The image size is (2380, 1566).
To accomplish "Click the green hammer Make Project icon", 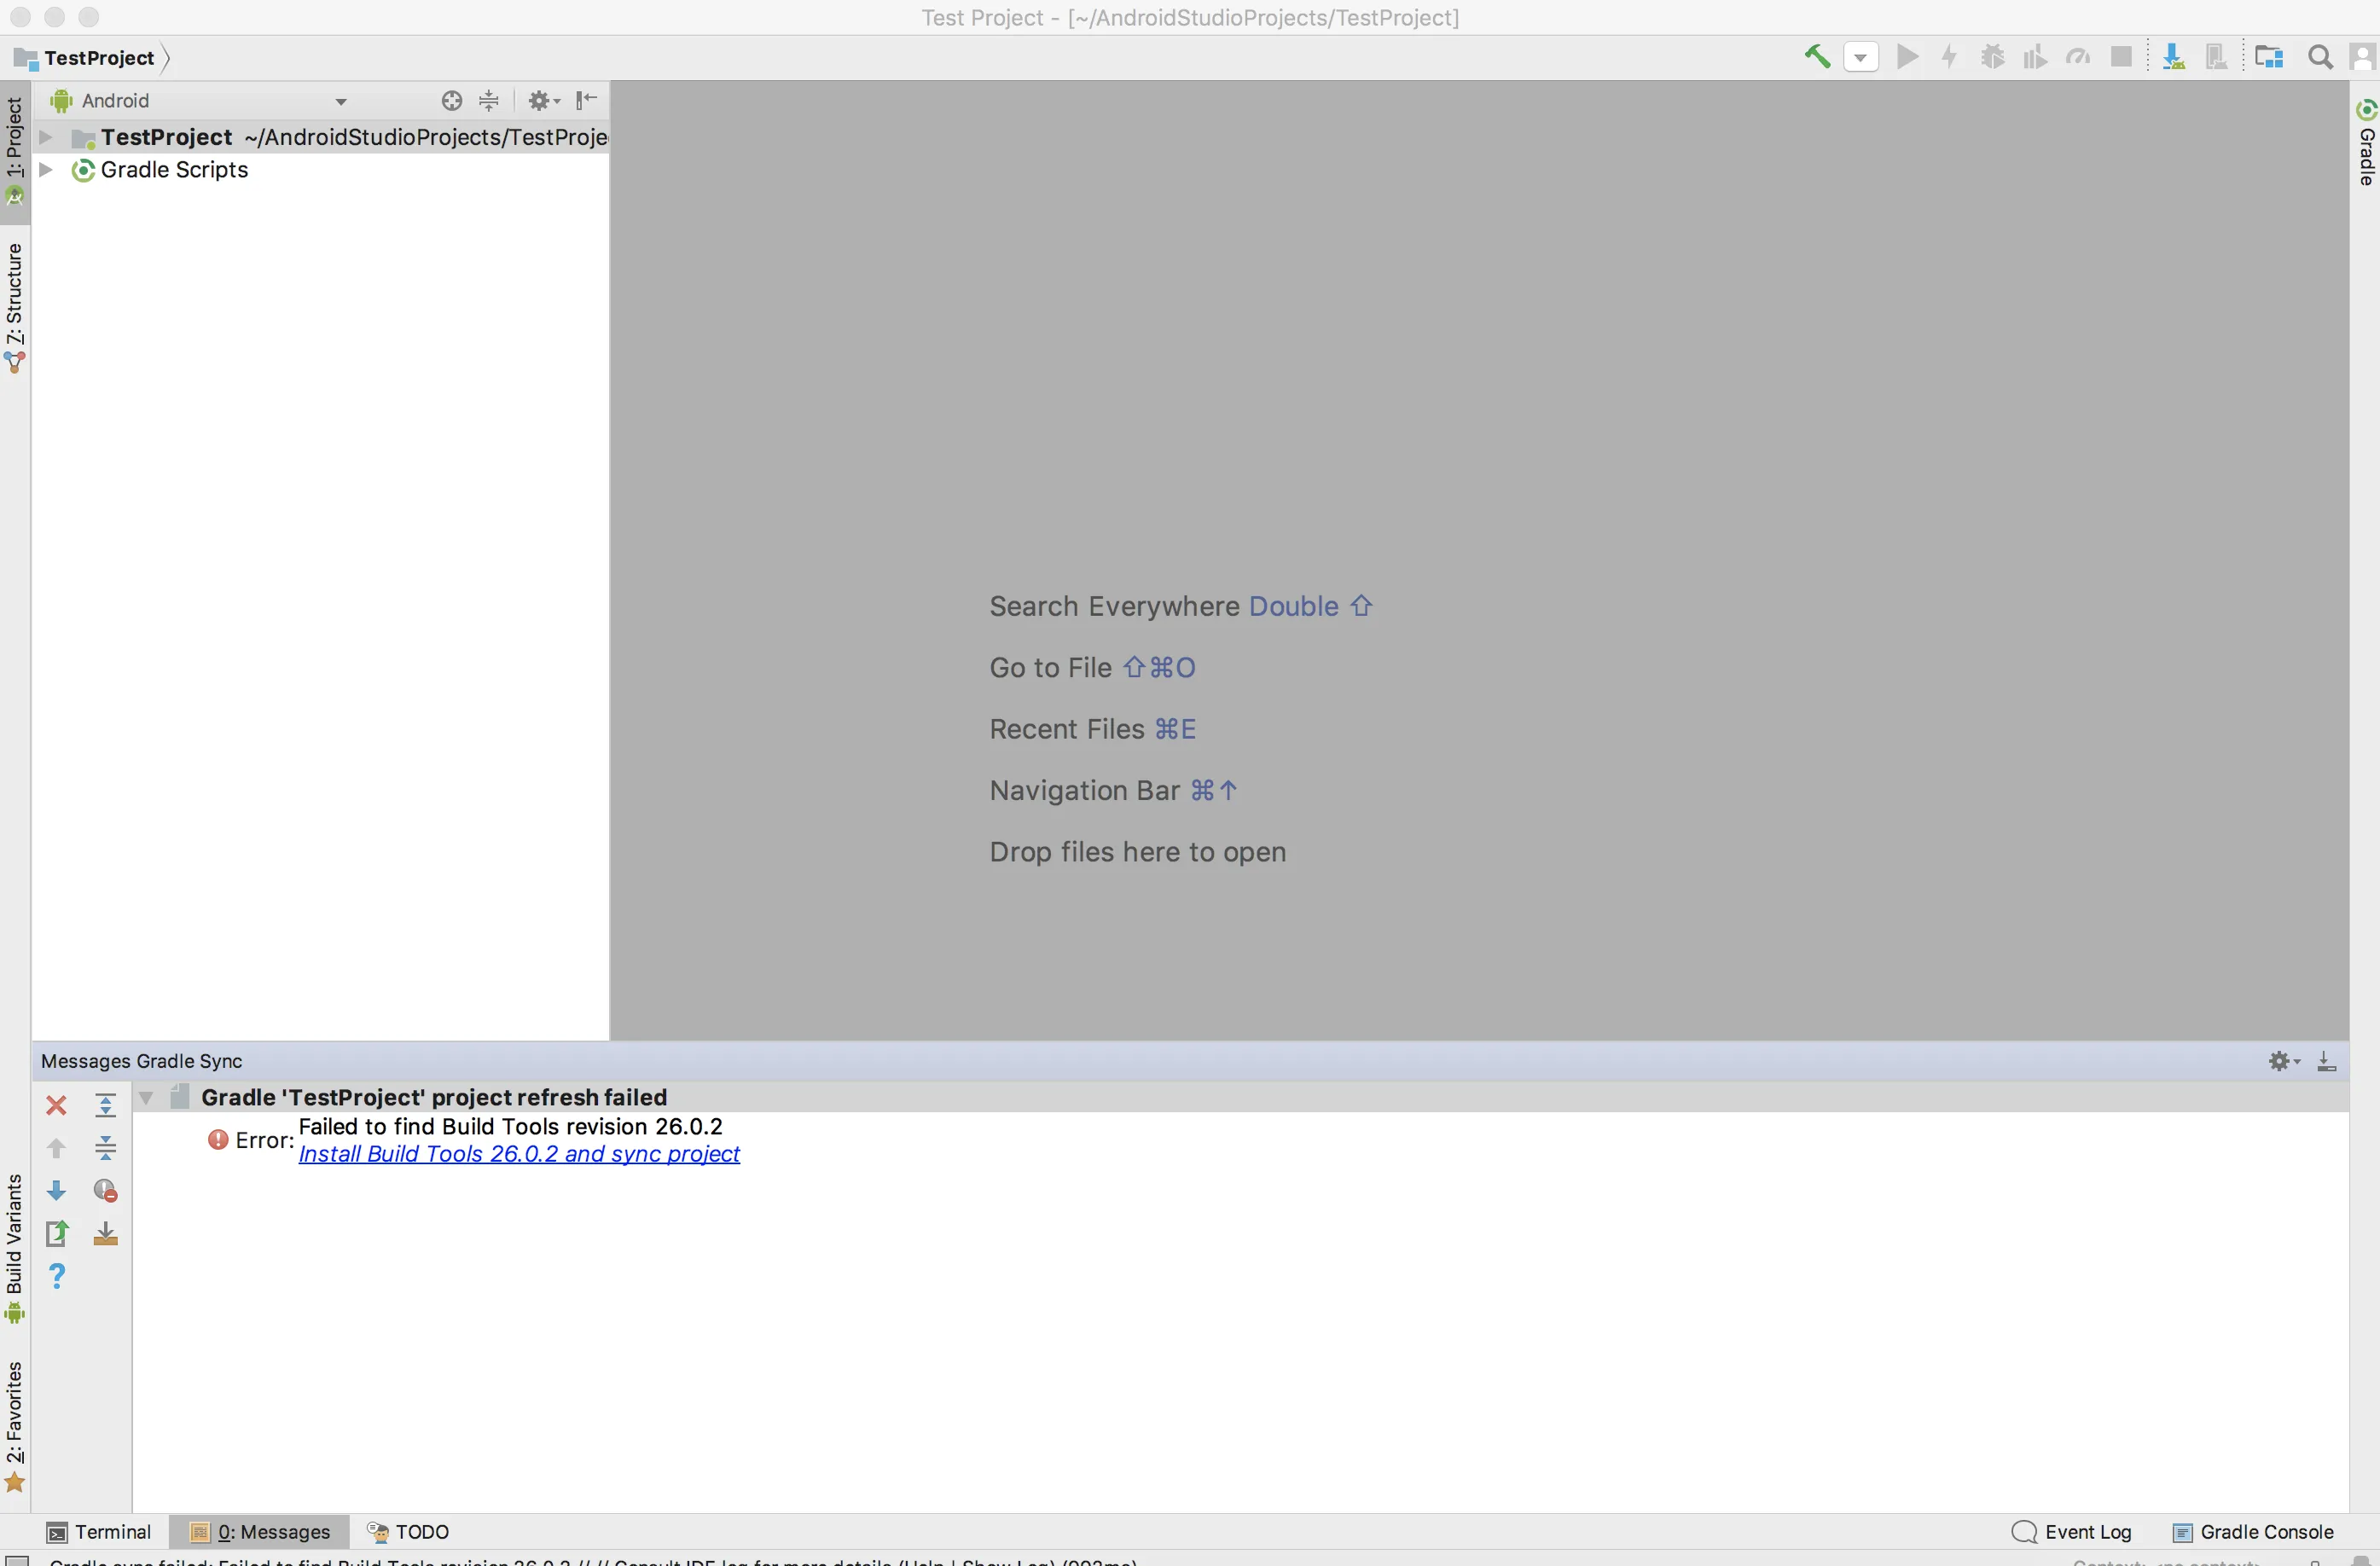I will click(1816, 57).
